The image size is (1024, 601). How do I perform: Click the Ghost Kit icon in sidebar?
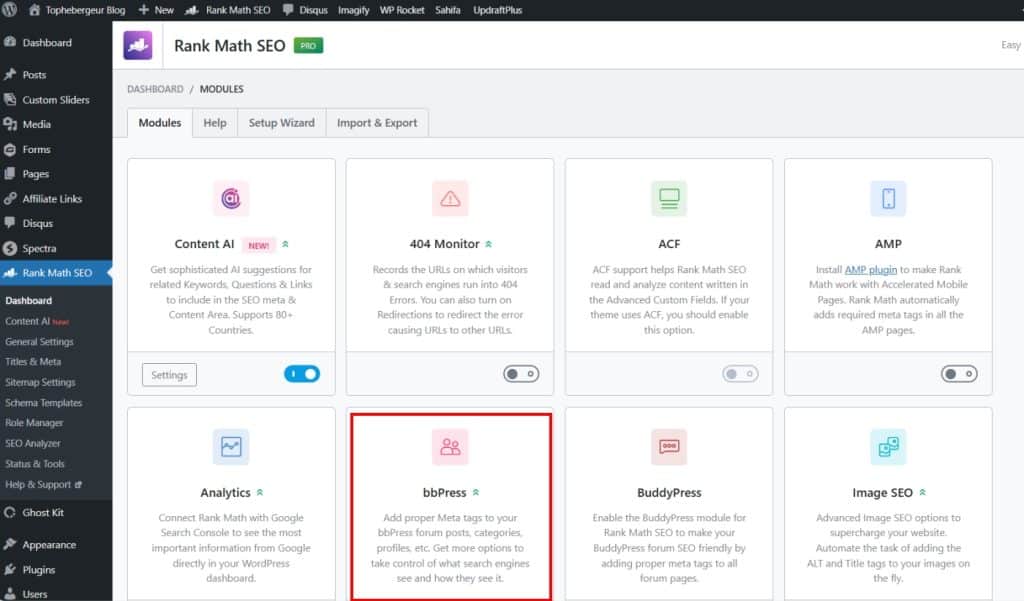10,513
